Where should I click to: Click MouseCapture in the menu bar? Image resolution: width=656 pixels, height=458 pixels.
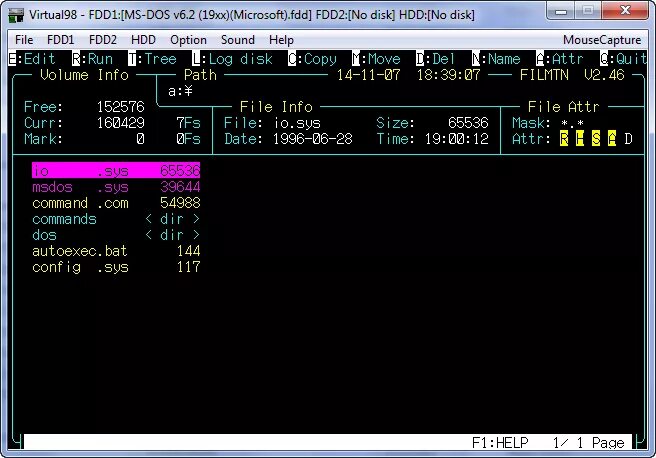pyautogui.click(x=602, y=40)
